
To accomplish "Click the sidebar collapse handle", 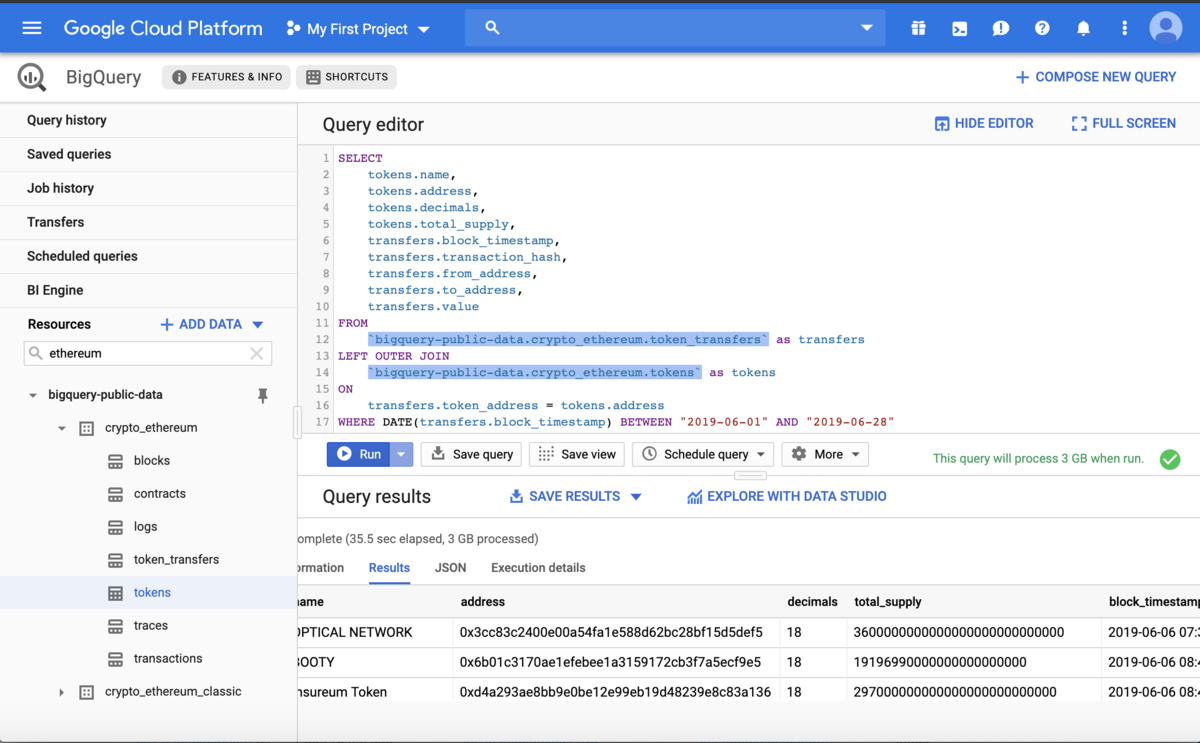I will tap(297, 423).
